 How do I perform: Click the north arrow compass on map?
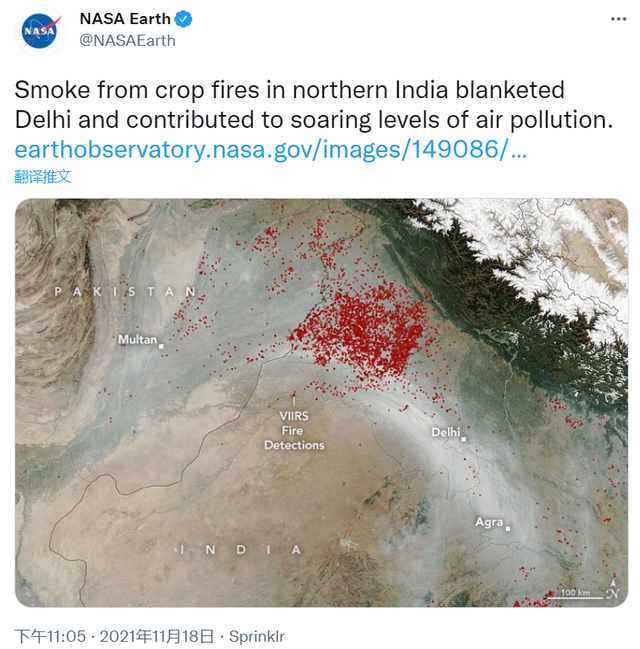tap(613, 589)
